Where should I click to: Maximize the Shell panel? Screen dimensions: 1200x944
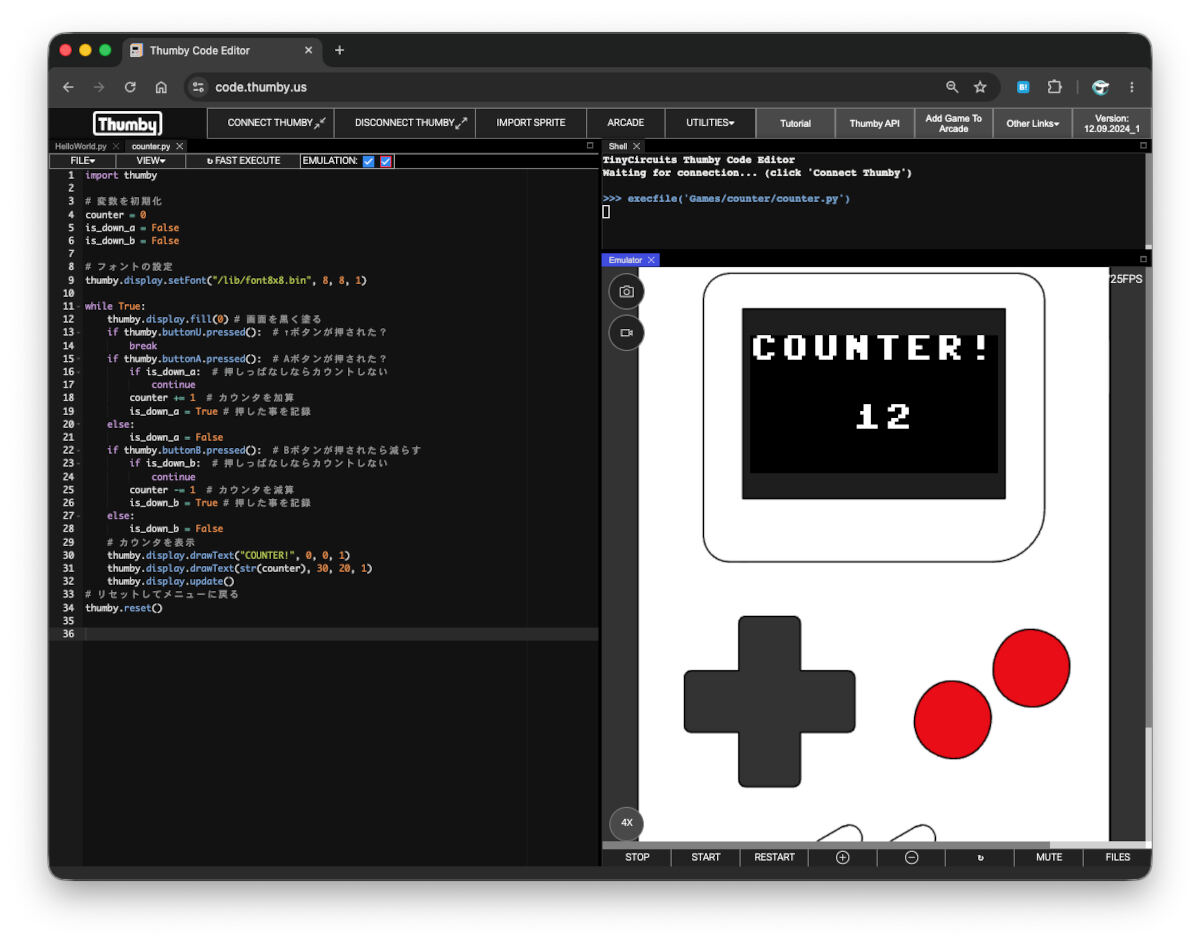[1143, 146]
